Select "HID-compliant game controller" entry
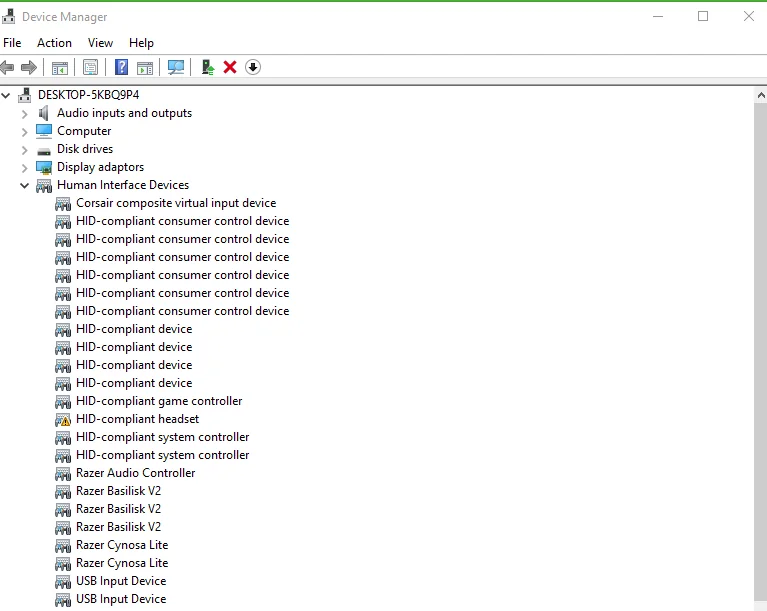The height and width of the screenshot is (611, 767). tap(159, 401)
